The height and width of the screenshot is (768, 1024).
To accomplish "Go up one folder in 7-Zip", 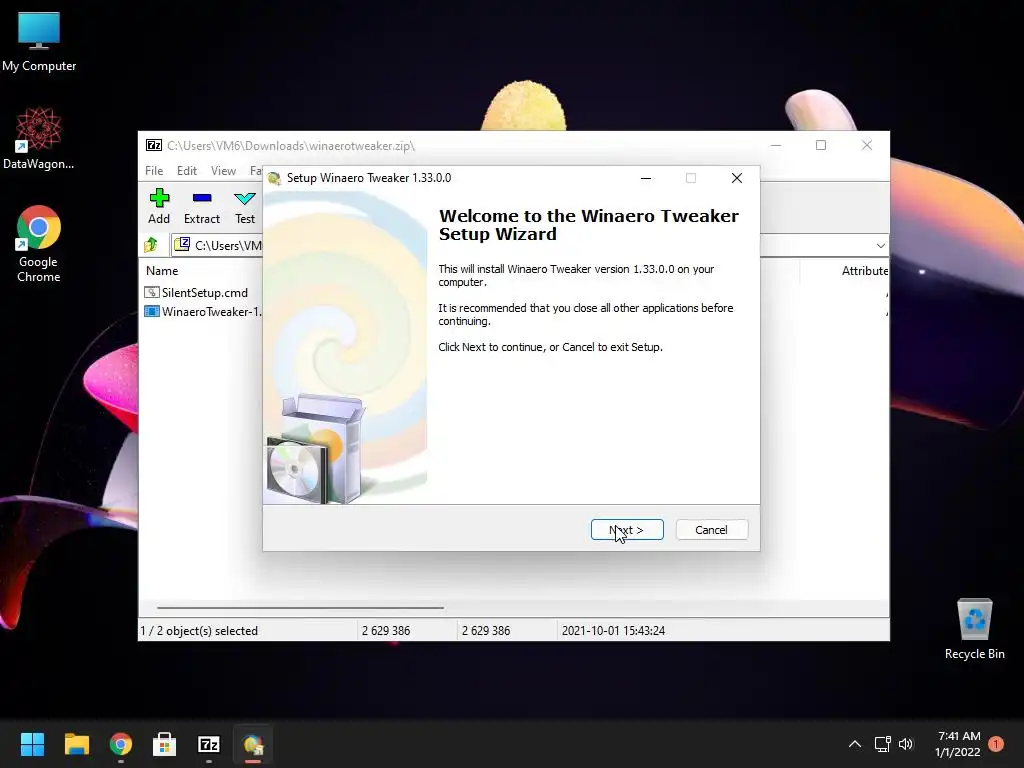I will pos(151,245).
